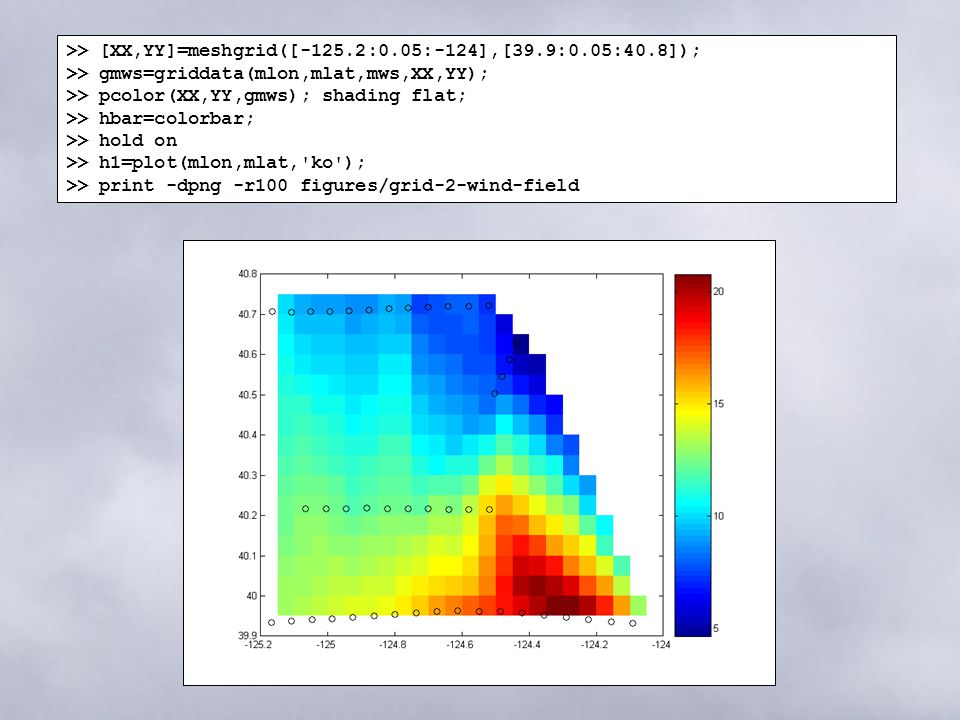This screenshot has width=960, height=720.
Task: Click the colorbar tick label 10
Action: pyautogui.click(x=719, y=516)
